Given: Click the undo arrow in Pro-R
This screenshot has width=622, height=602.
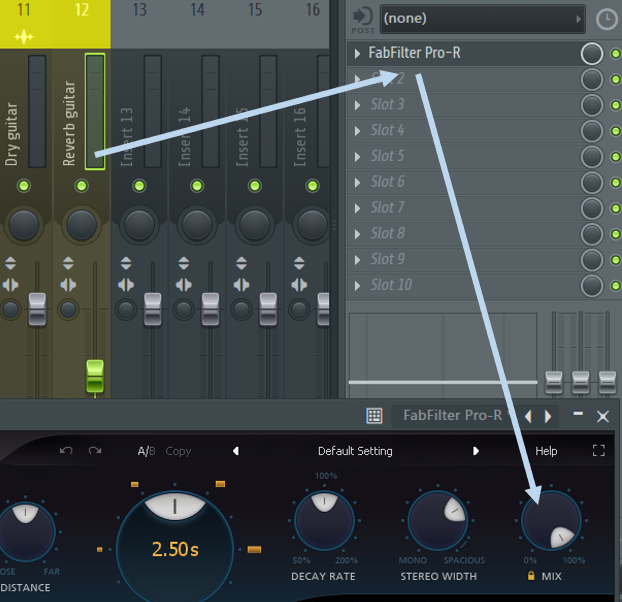Looking at the screenshot, I should click(66, 451).
